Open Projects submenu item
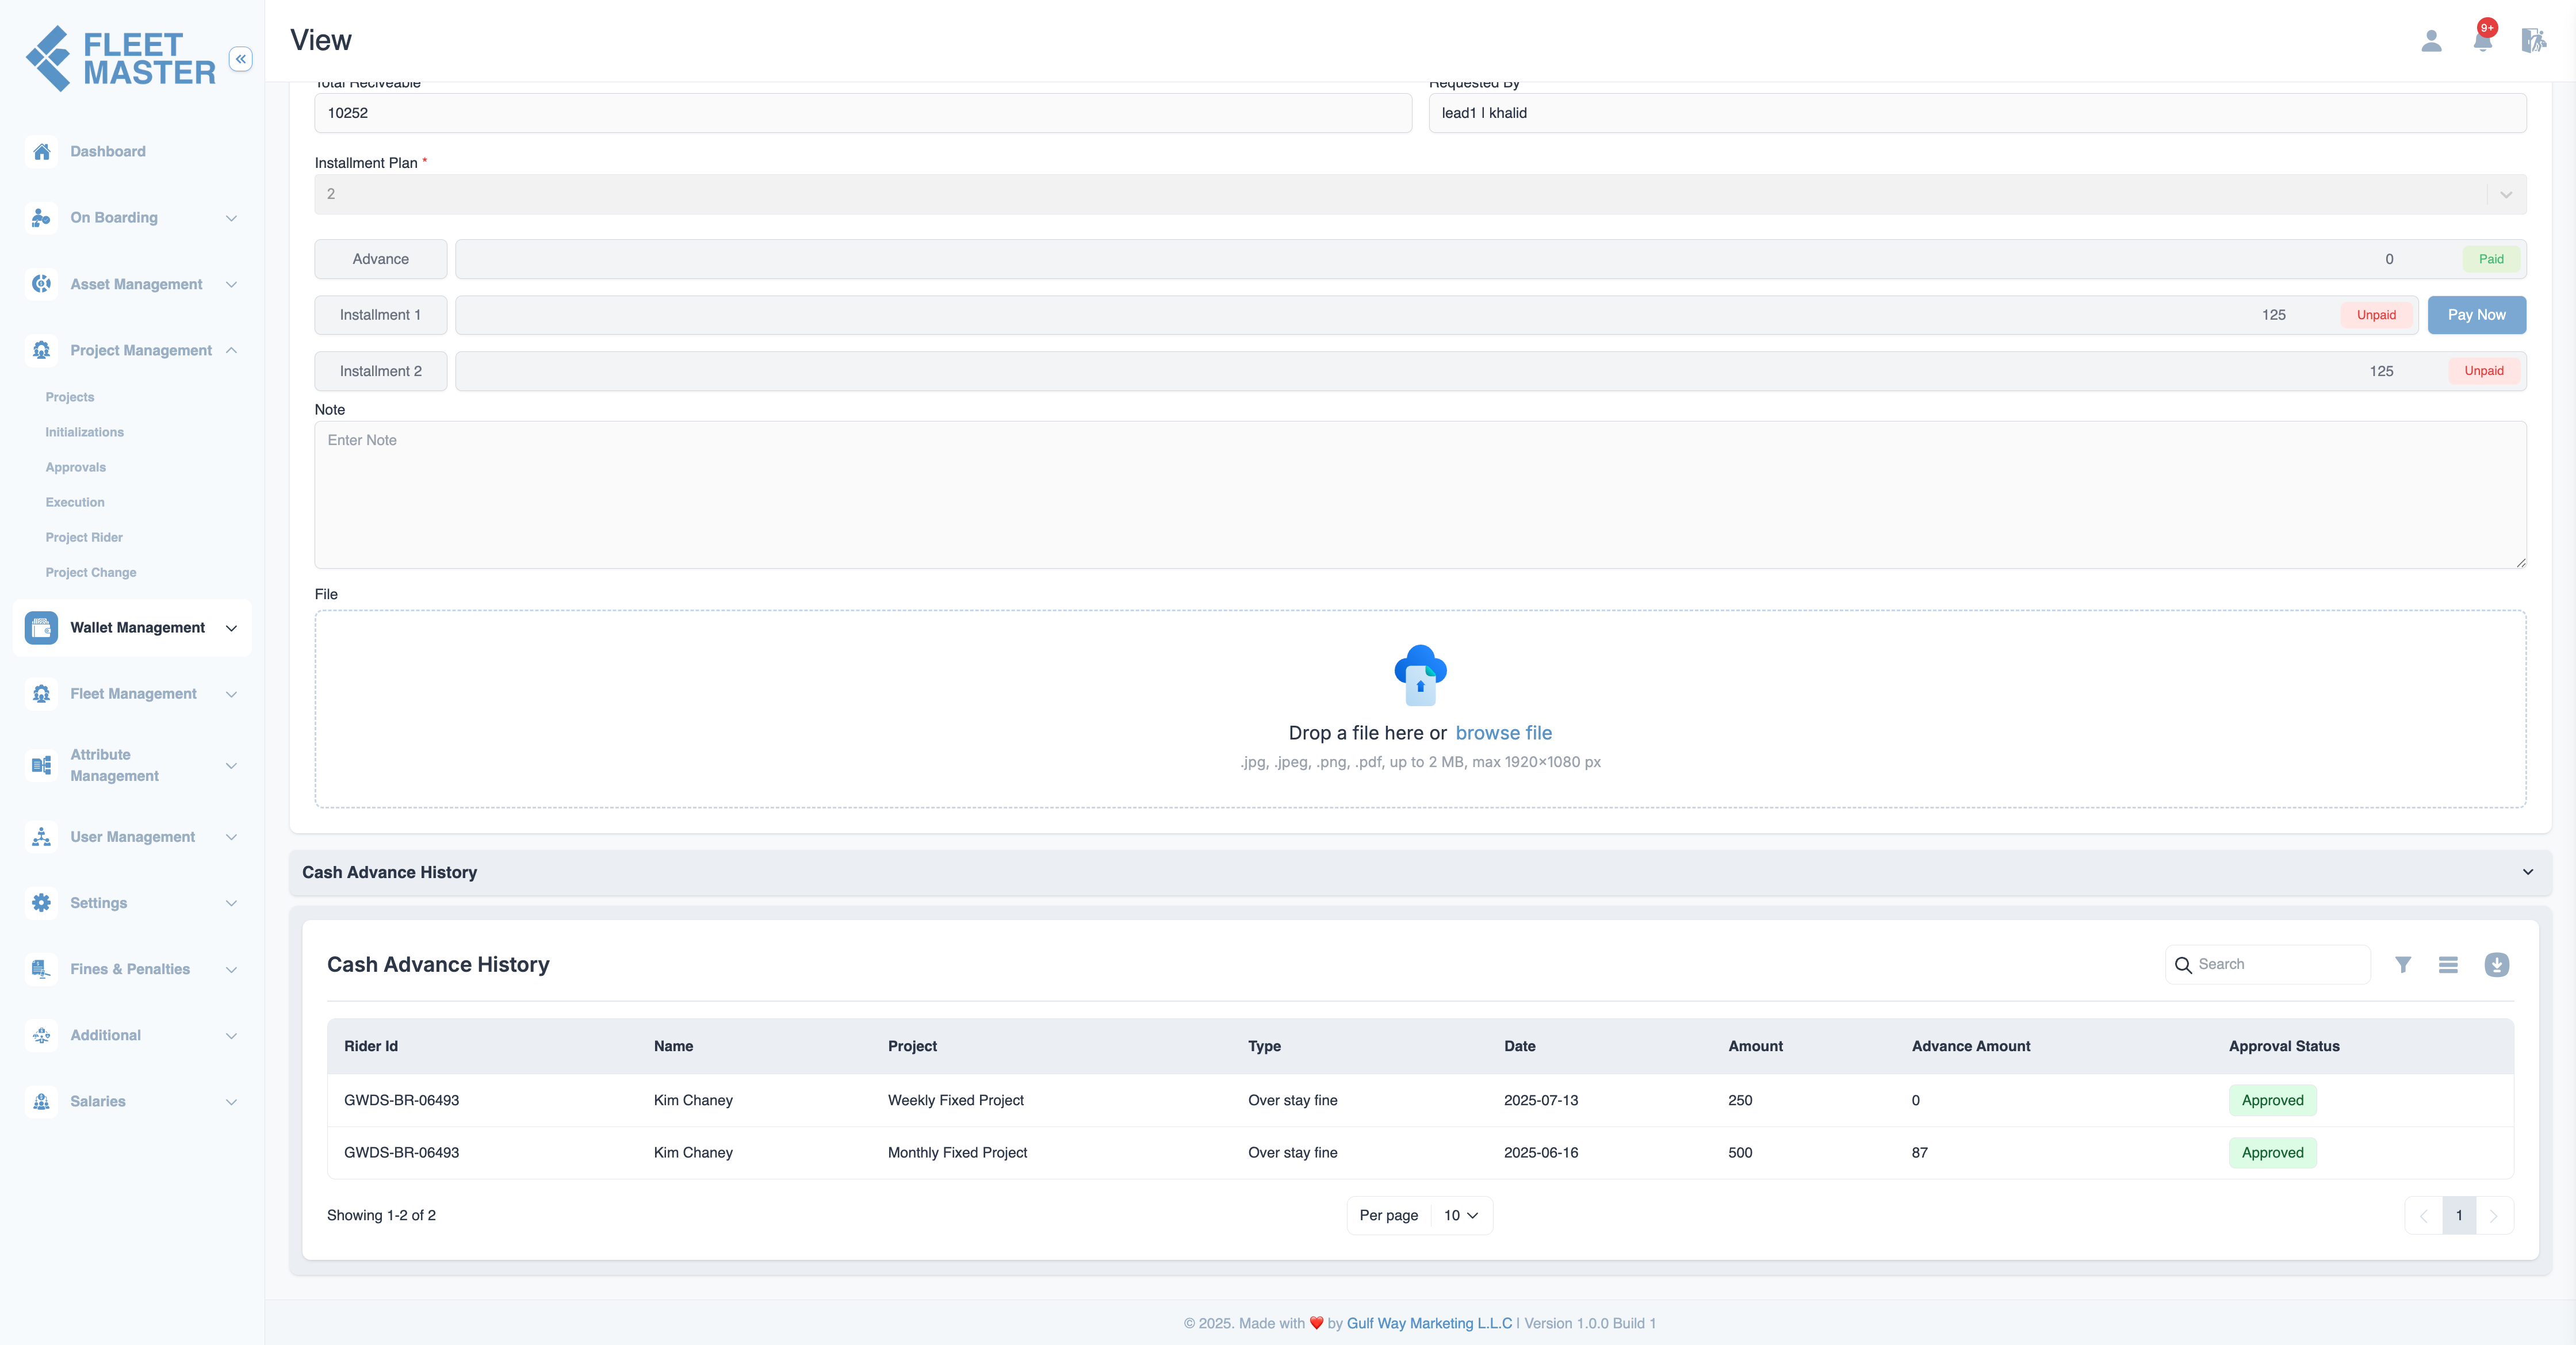 pos(70,397)
